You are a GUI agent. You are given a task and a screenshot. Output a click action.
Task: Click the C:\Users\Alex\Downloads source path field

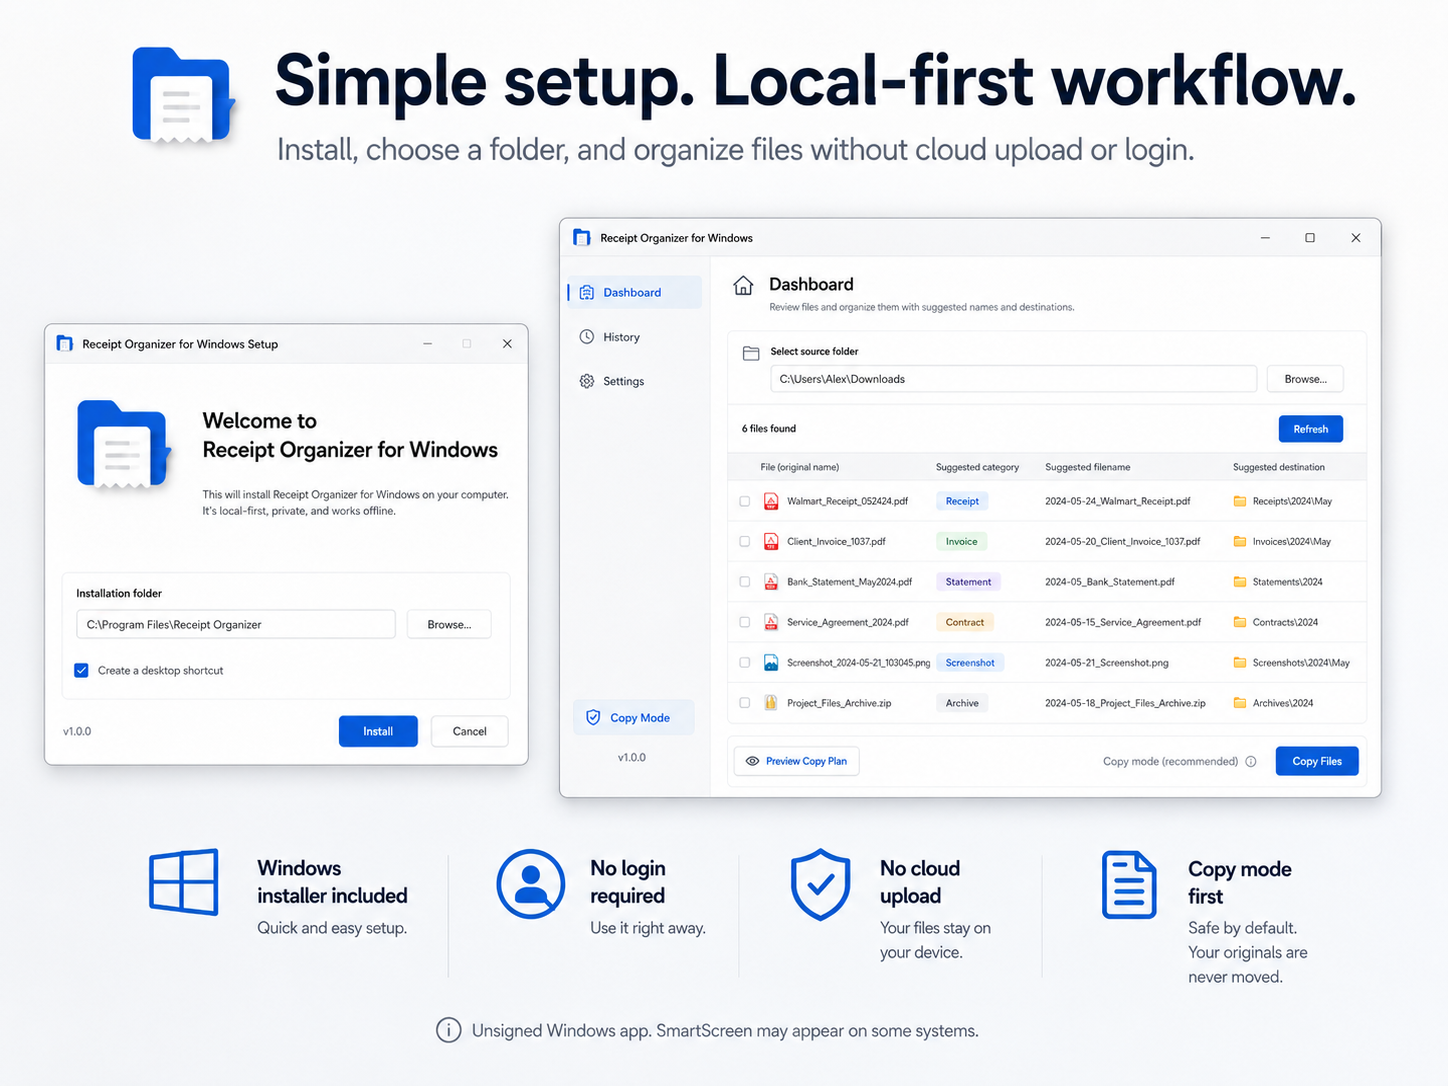1013,379
